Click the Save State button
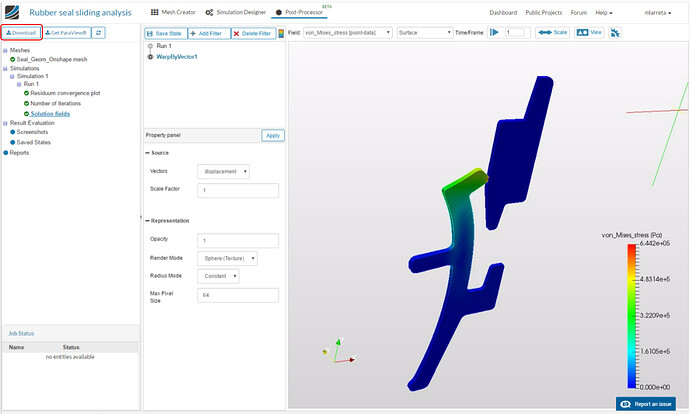 click(x=165, y=33)
